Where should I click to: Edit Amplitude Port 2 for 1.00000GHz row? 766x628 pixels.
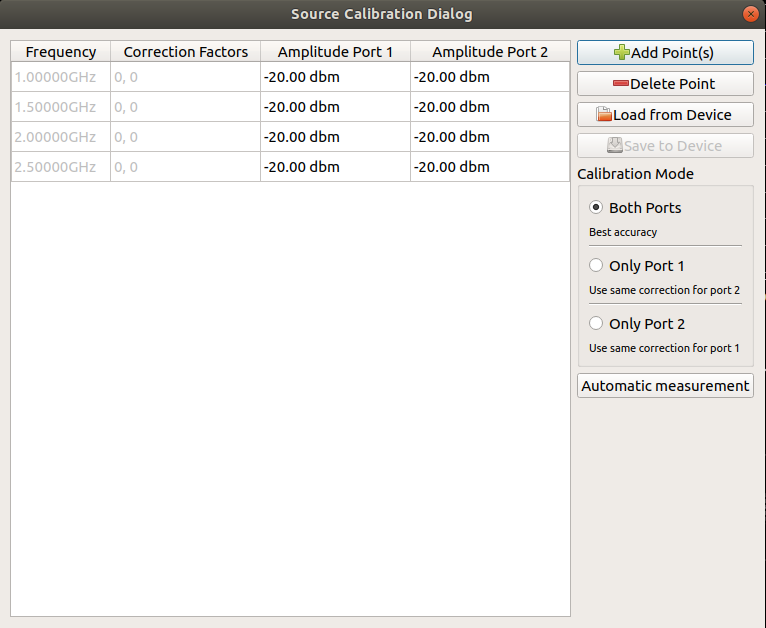pyautogui.click(x=490, y=77)
